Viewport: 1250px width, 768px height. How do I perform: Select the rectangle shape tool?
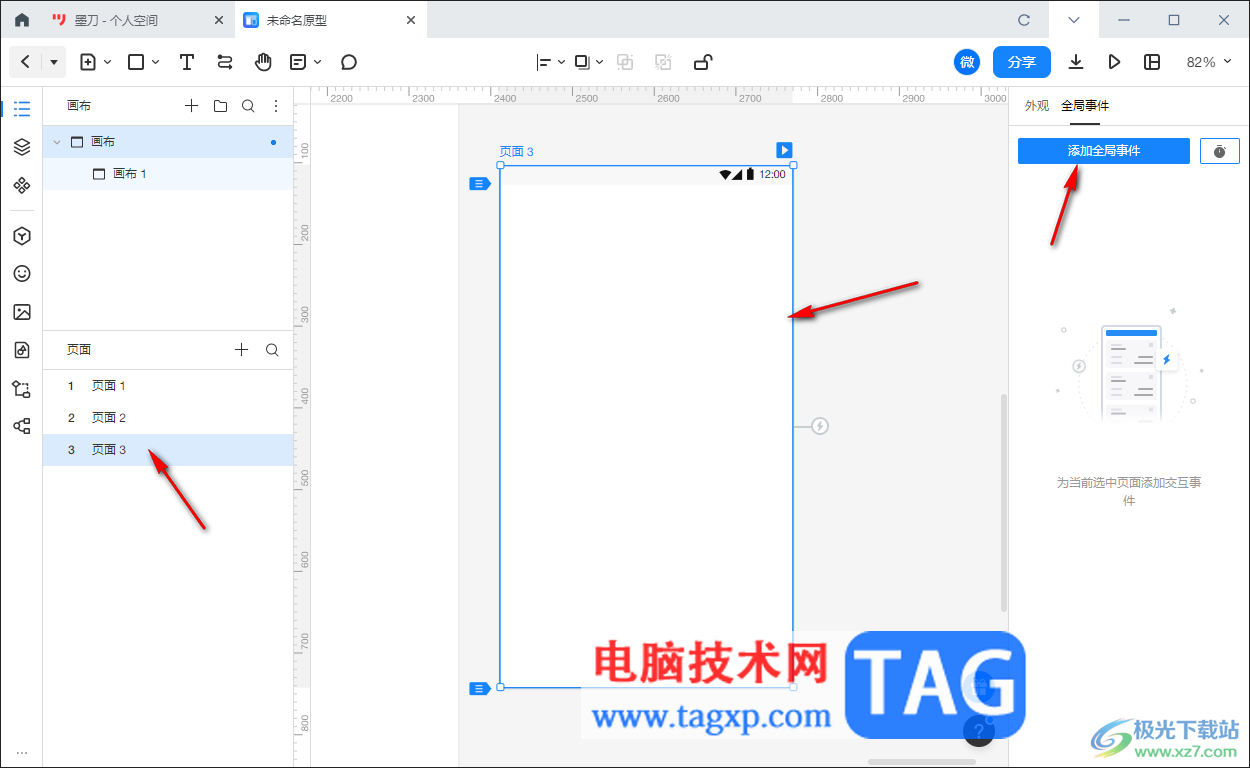coord(137,62)
